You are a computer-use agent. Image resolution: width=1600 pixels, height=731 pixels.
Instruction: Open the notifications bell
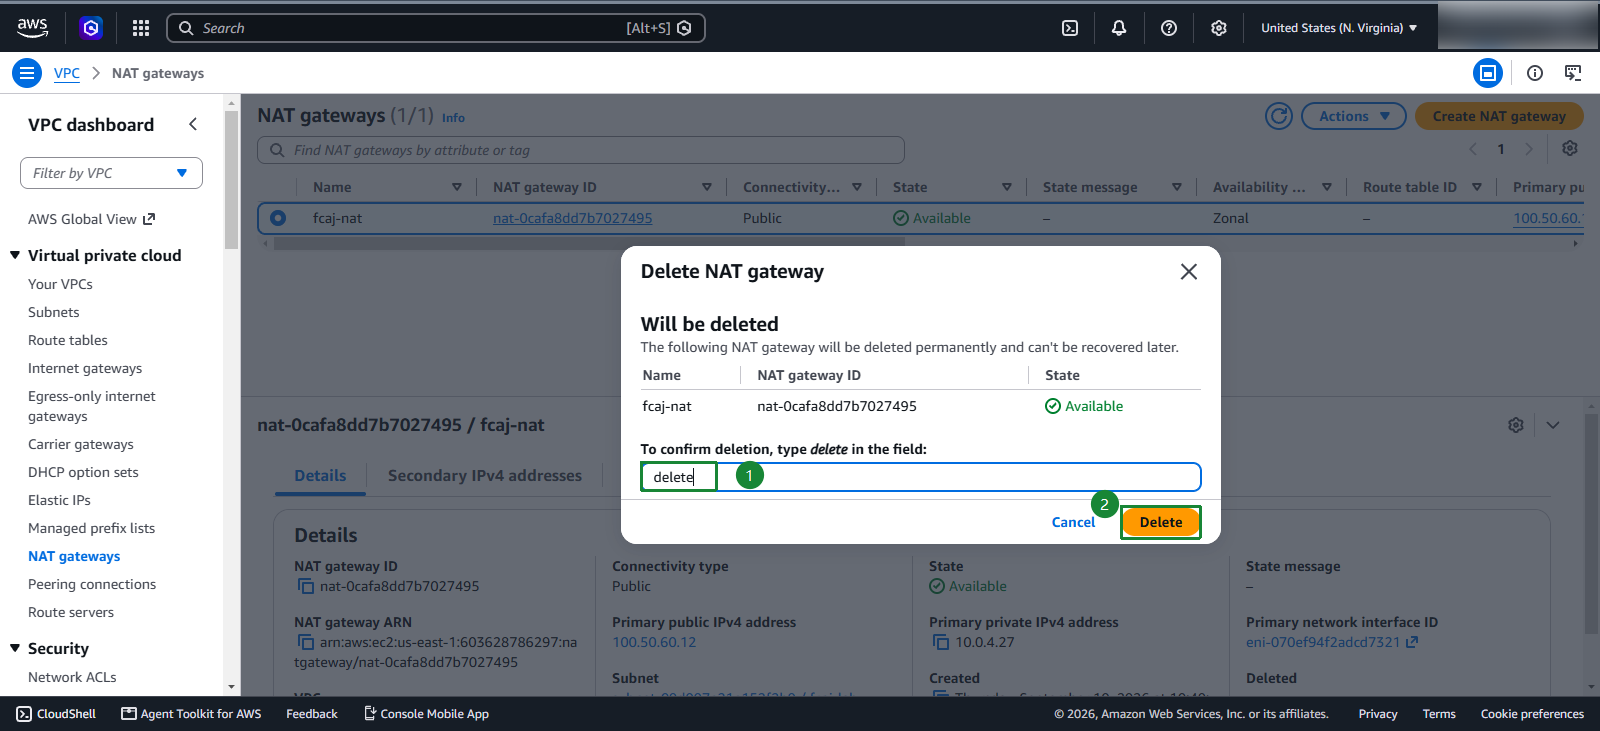click(1119, 28)
